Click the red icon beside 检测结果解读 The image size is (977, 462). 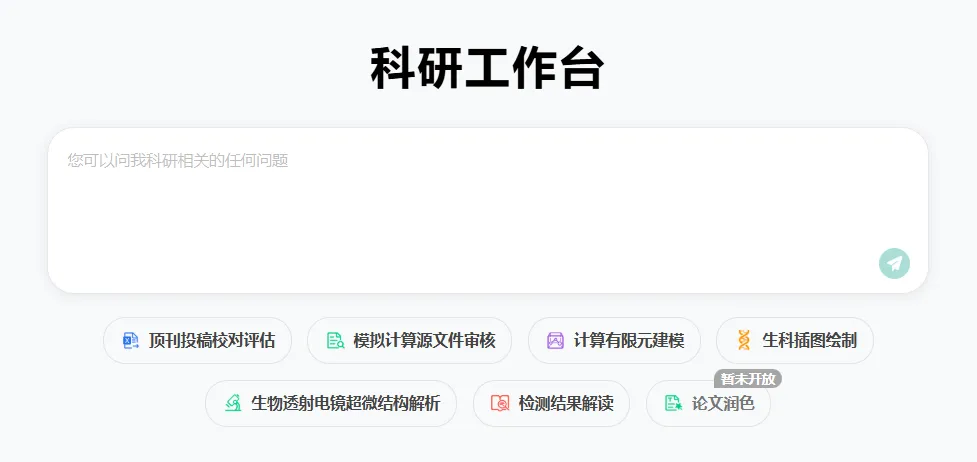[x=500, y=404]
